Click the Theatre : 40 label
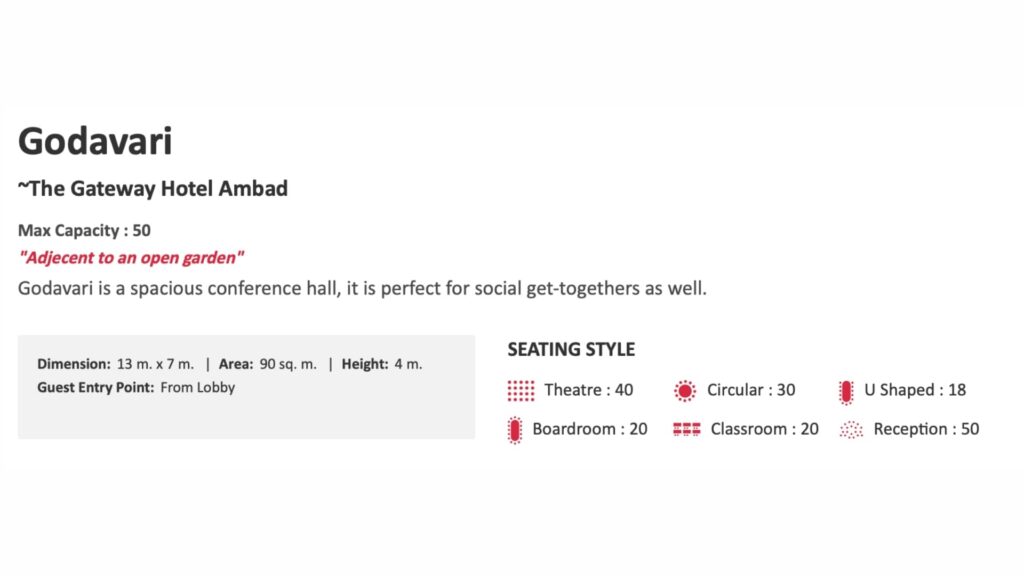1024x576 pixels. tap(588, 390)
